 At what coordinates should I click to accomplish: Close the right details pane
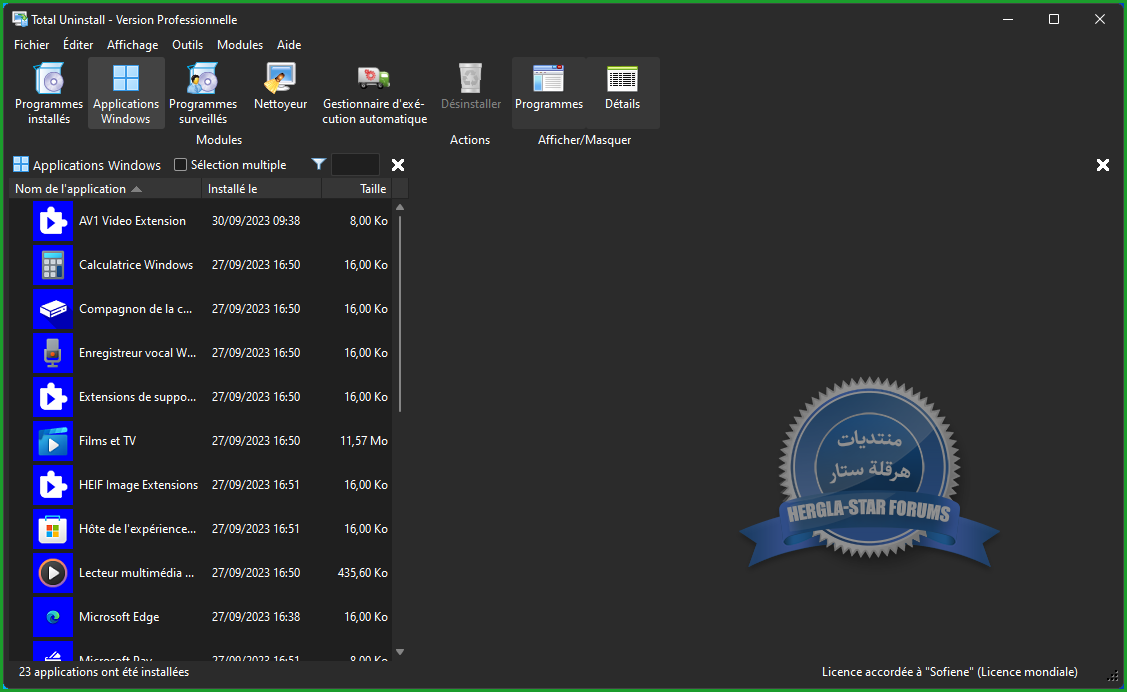[x=1103, y=165]
